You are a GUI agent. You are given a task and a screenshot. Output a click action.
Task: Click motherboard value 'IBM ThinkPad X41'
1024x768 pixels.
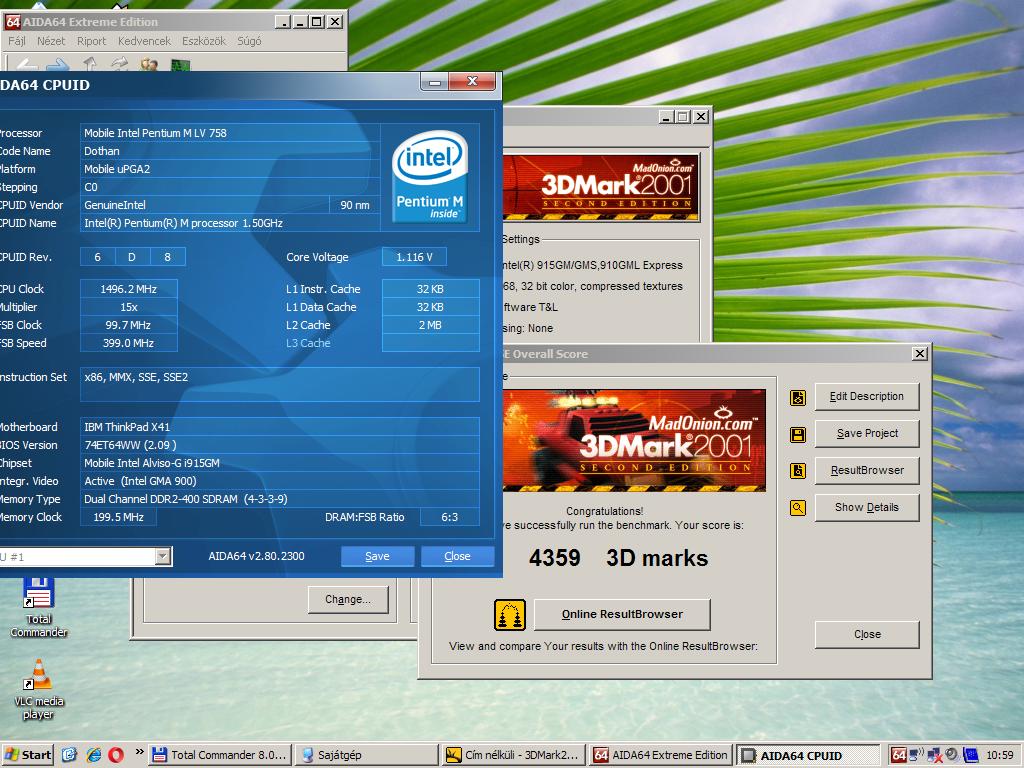click(x=127, y=427)
